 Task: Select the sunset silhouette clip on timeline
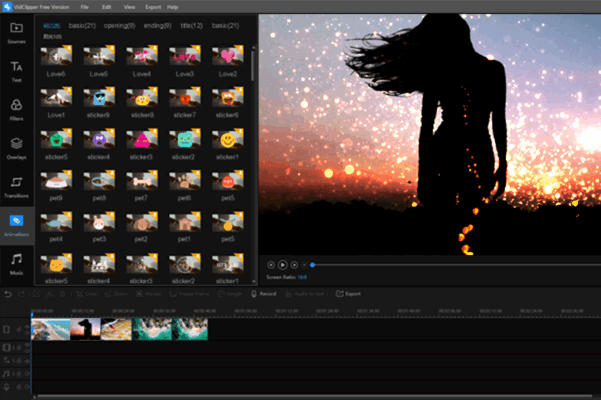click(x=85, y=329)
